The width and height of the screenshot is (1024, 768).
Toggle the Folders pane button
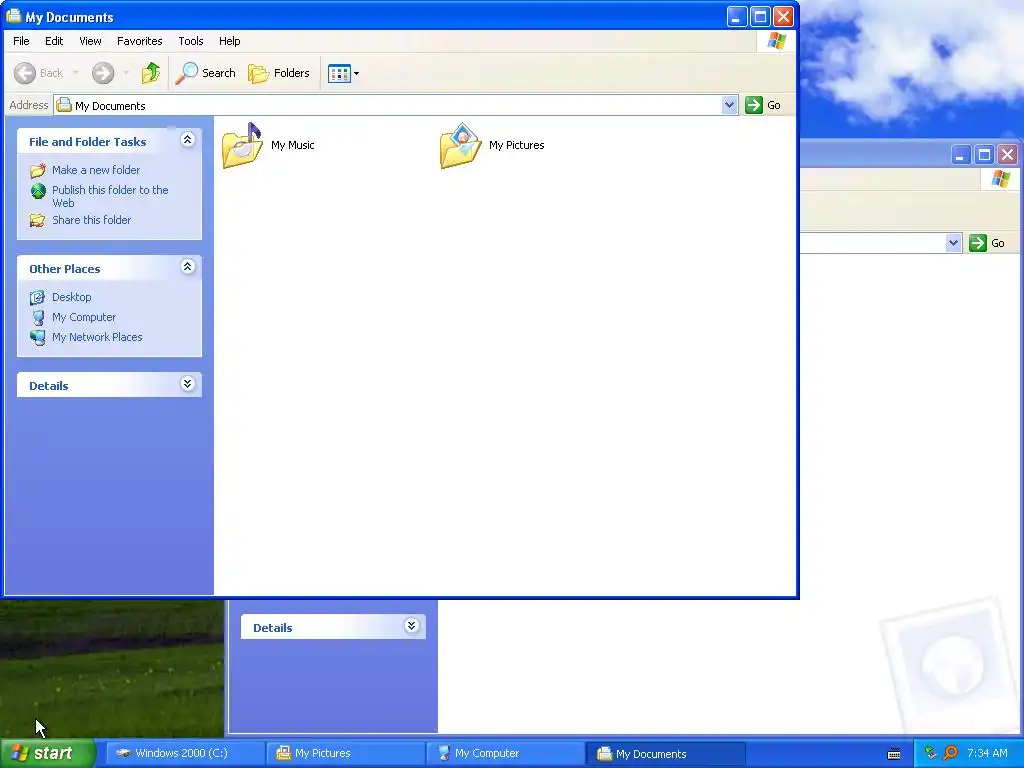point(279,73)
